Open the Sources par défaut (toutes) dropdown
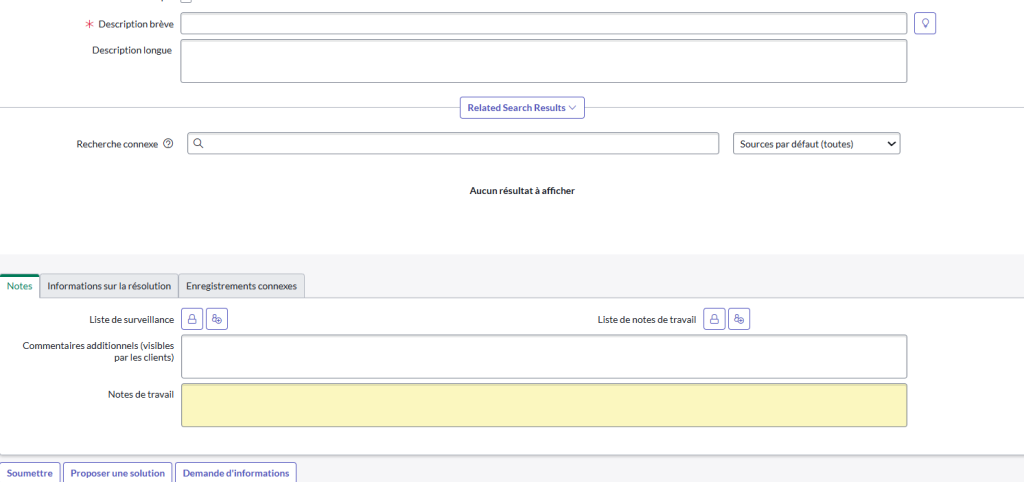Viewport: 1024px width, 482px height. [816, 144]
